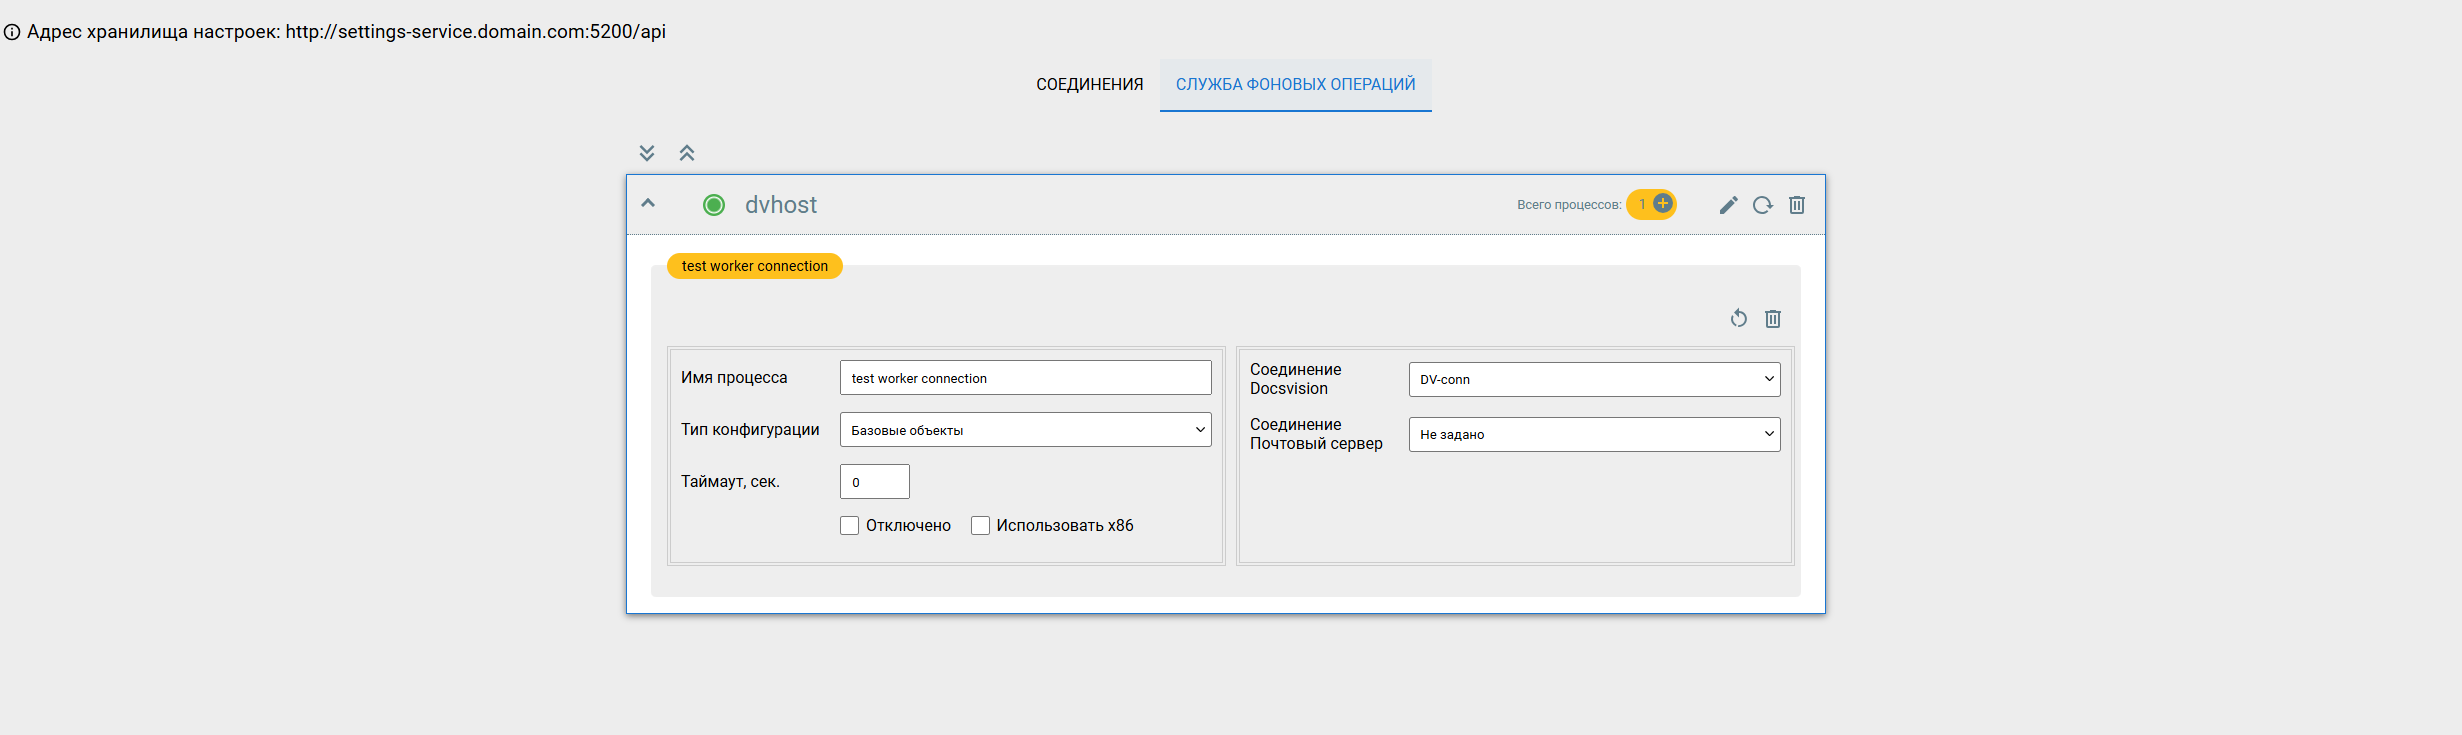Click the green status indicator for dvhost
This screenshot has height=735, width=2462.
pos(714,205)
